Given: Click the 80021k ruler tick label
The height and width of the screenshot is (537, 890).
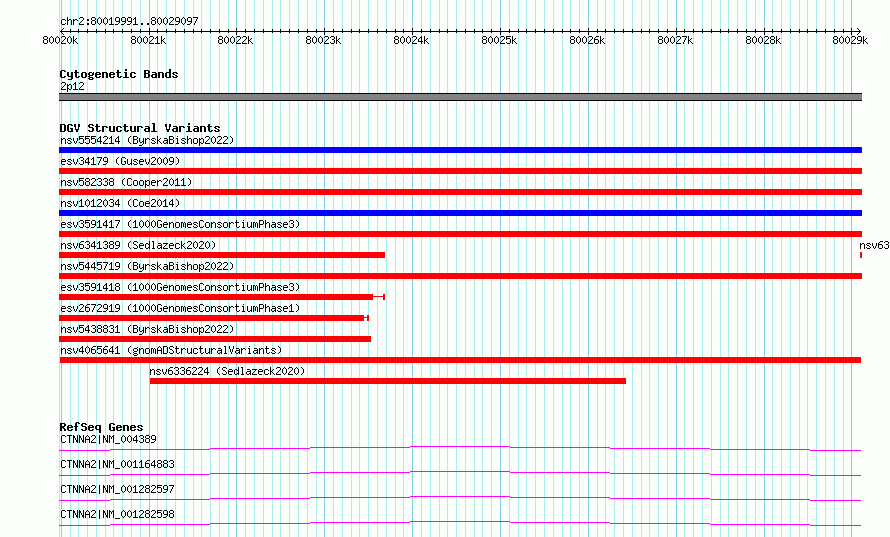Looking at the screenshot, I should [x=148, y=40].
